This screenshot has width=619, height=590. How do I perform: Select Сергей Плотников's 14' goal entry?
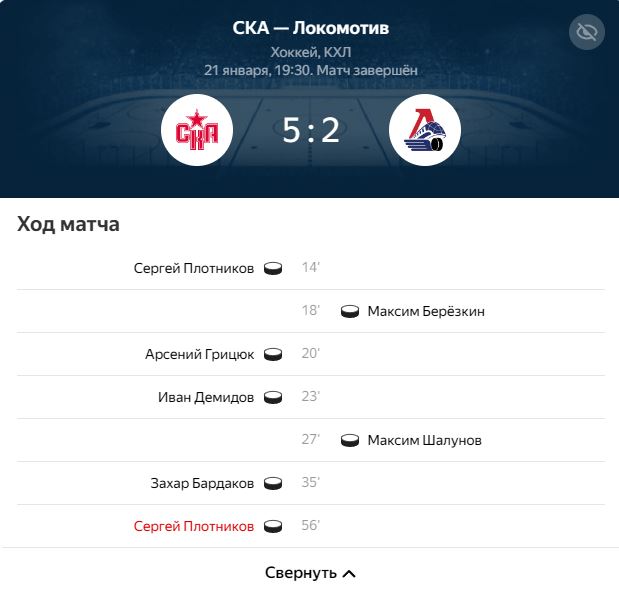(x=310, y=268)
